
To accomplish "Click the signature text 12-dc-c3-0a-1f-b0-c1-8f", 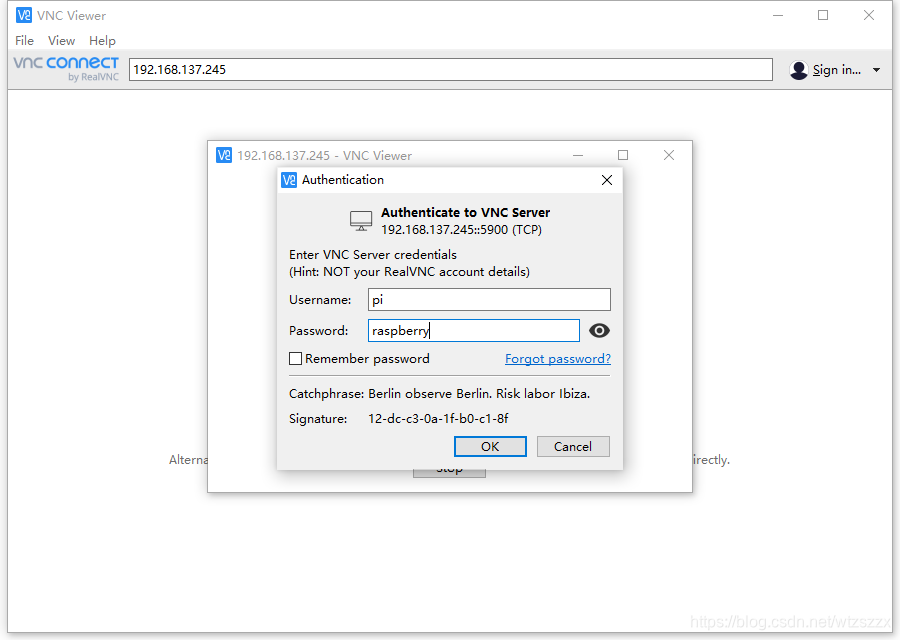I will (x=438, y=419).
